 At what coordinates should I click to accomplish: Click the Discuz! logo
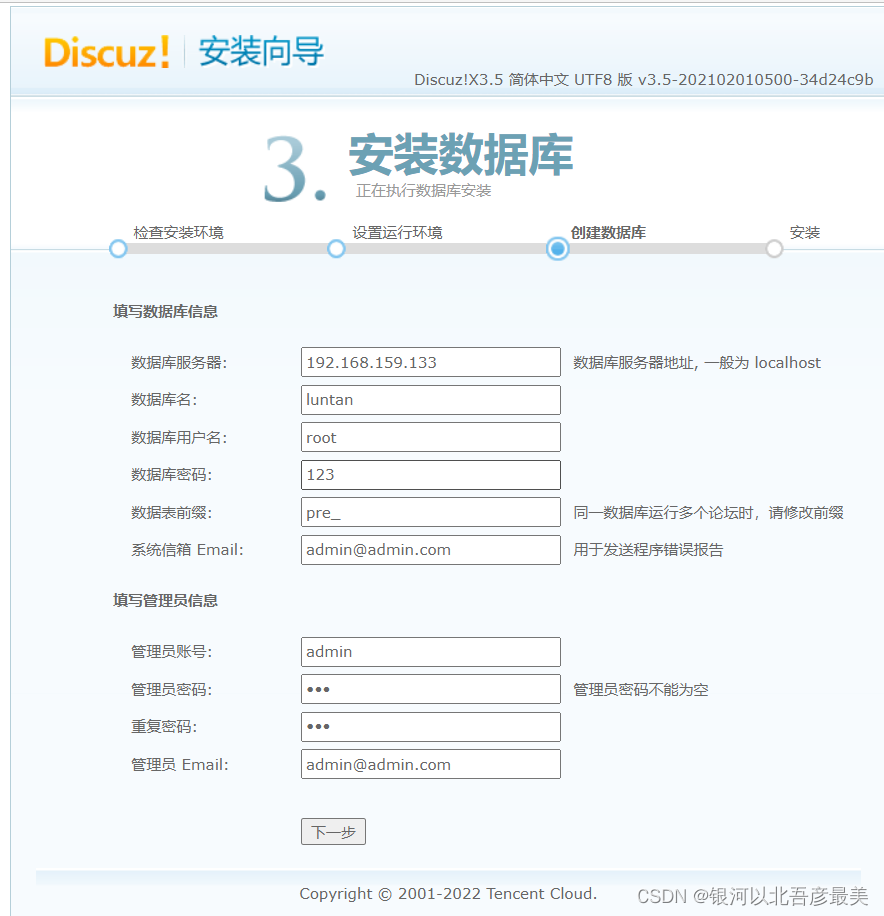(x=107, y=52)
